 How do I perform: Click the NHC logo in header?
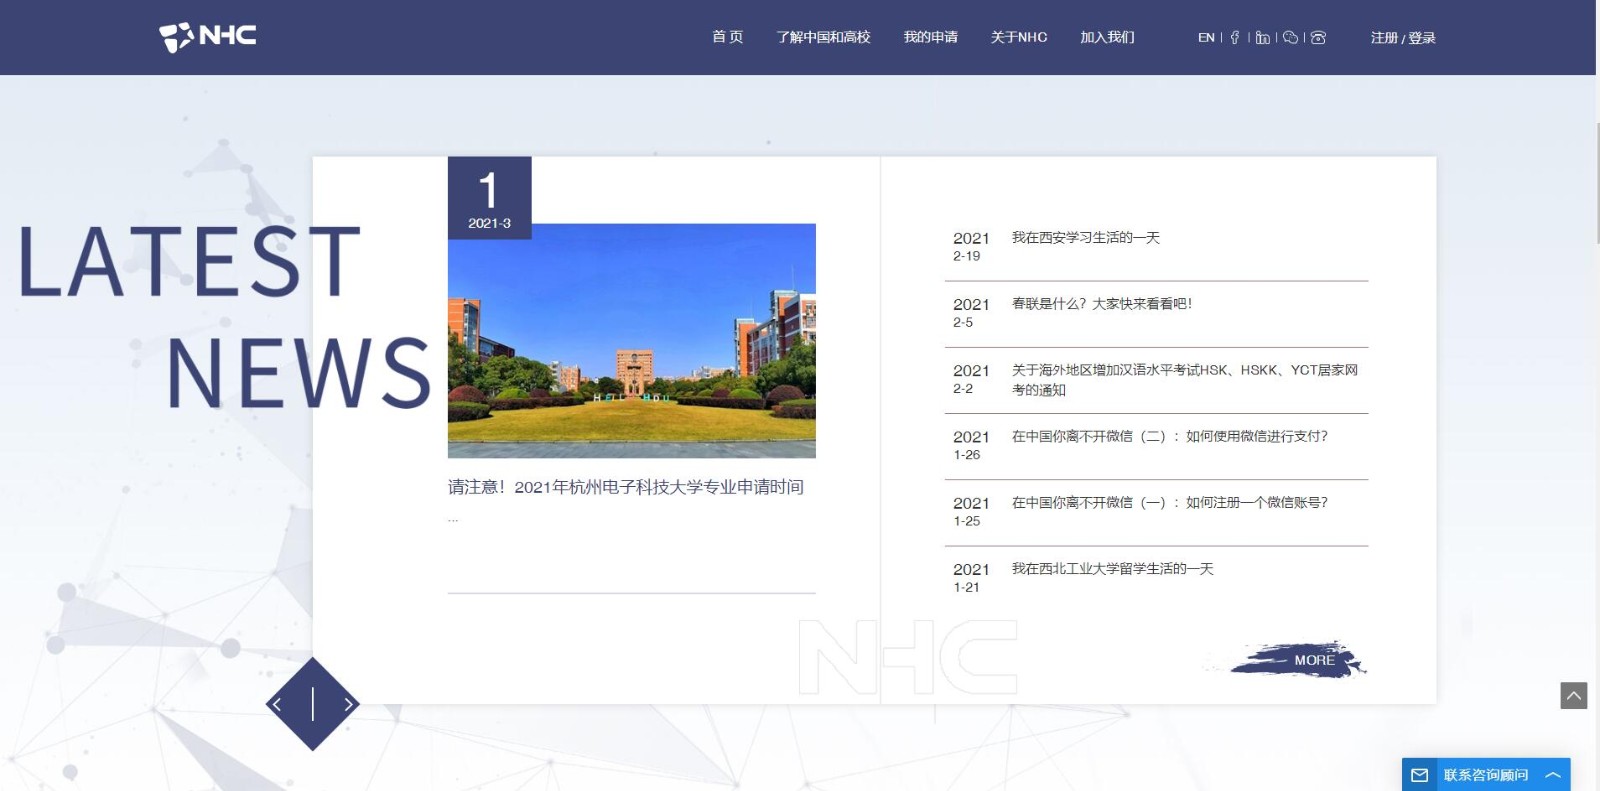(x=208, y=37)
